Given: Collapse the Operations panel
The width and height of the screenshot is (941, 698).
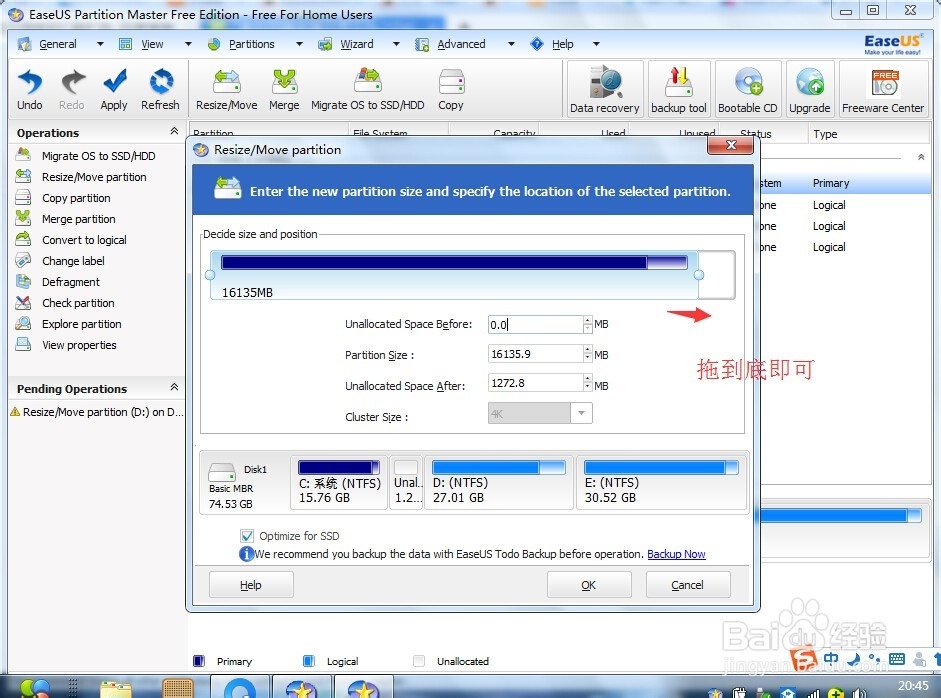Looking at the screenshot, I should [174, 131].
